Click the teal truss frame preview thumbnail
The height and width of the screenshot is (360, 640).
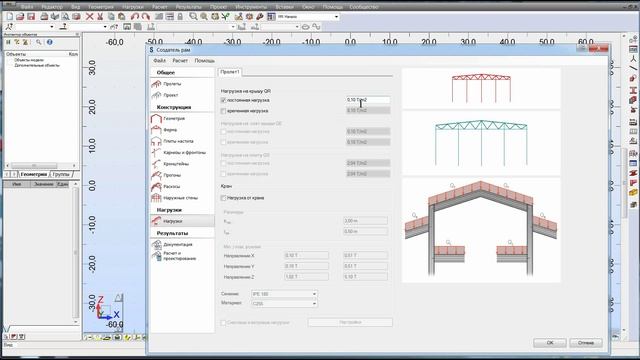click(x=481, y=143)
